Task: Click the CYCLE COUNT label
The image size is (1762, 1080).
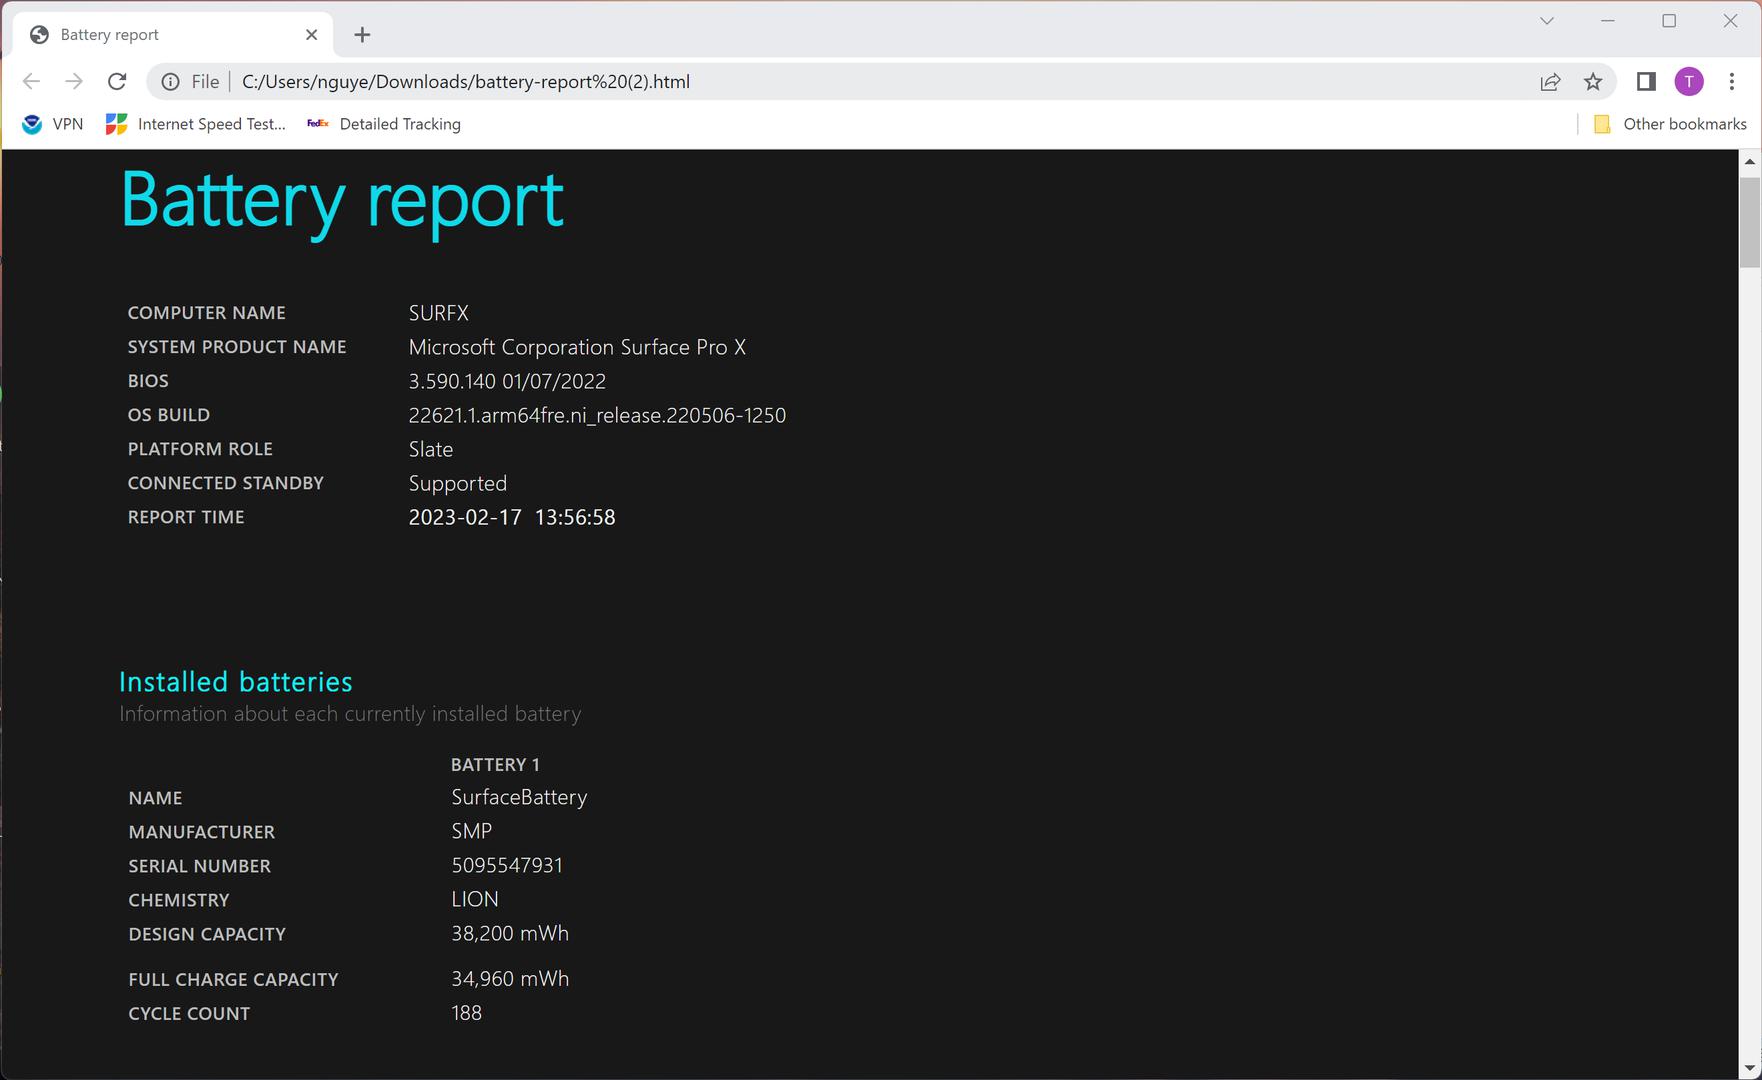Action: point(189,1014)
